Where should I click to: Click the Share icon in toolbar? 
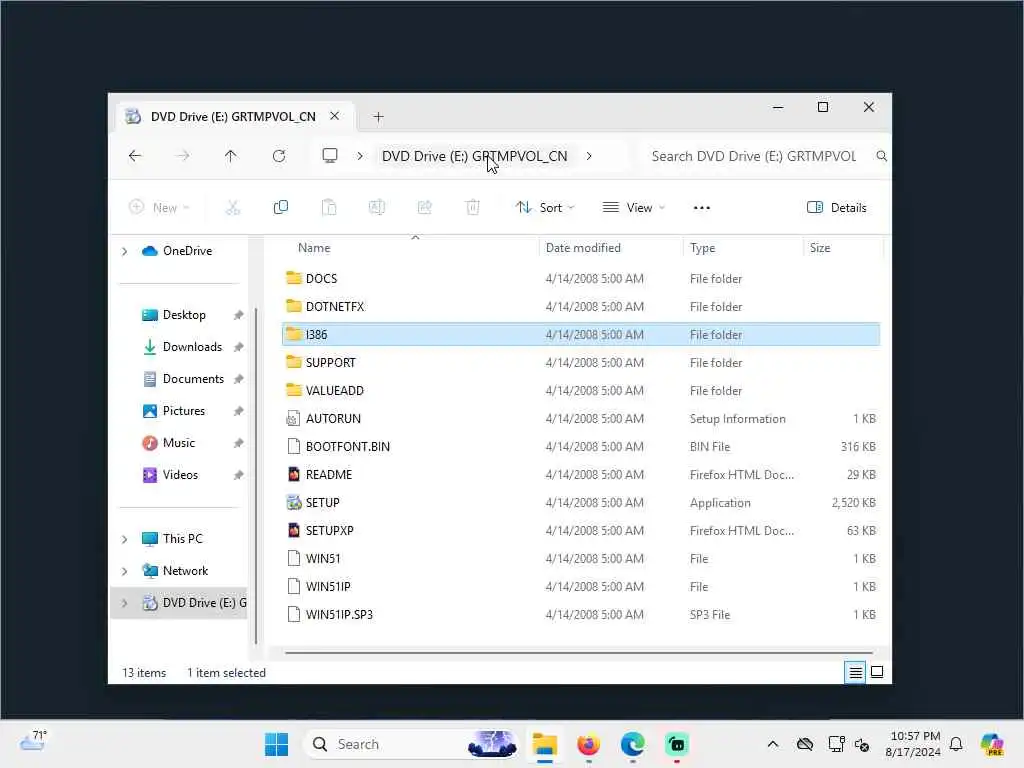pos(424,208)
